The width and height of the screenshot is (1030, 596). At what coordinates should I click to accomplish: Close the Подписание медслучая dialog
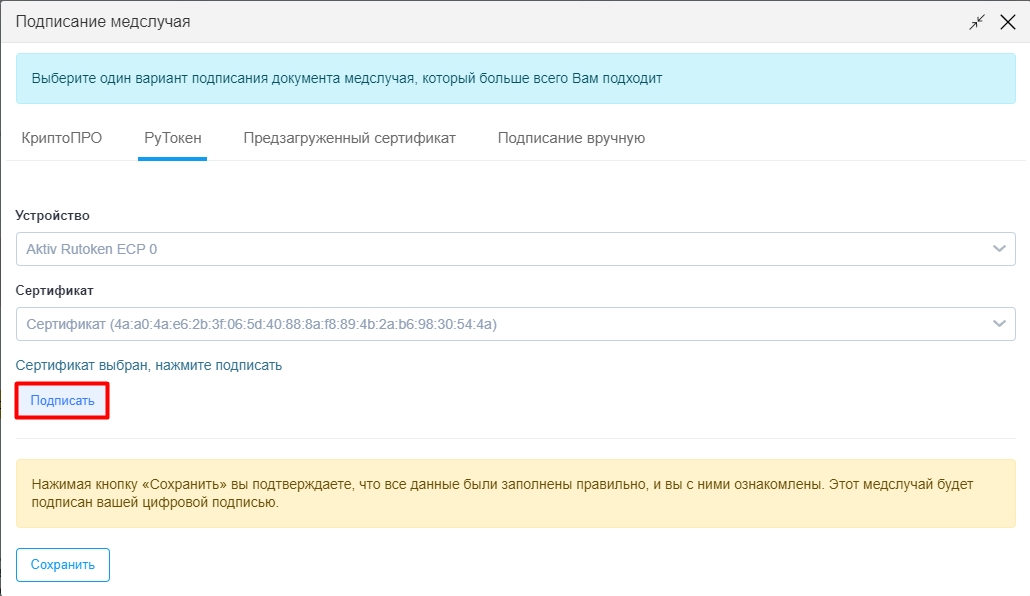tap(1008, 22)
